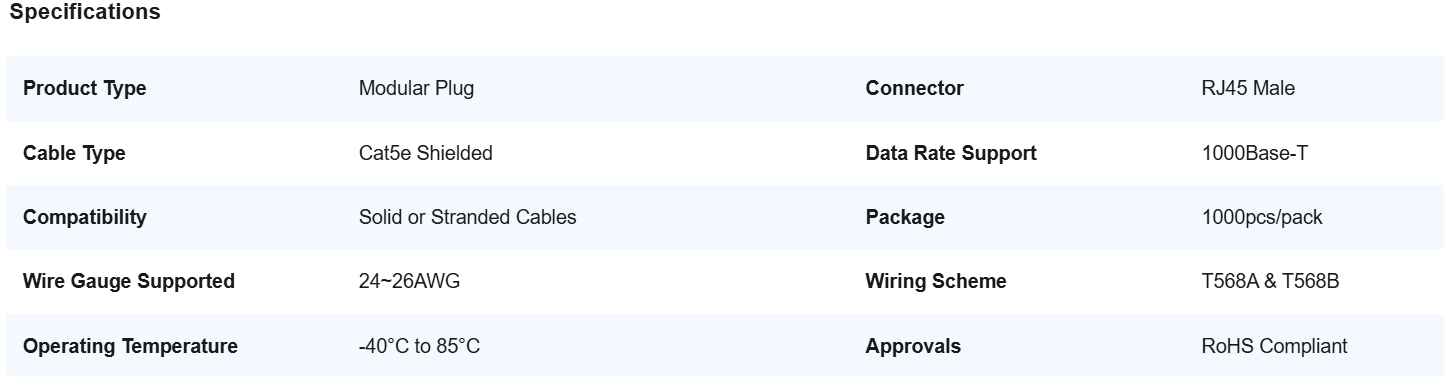This screenshot has height=376, width=1444.
Task: Select the Cable Type label
Action: pyautogui.click(x=74, y=153)
